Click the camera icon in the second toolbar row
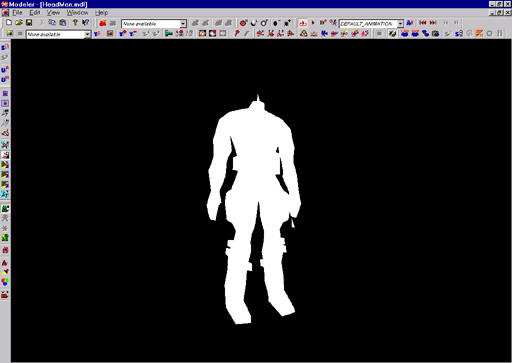The width and height of the screenshot is (512, 363). click(435, 34)
